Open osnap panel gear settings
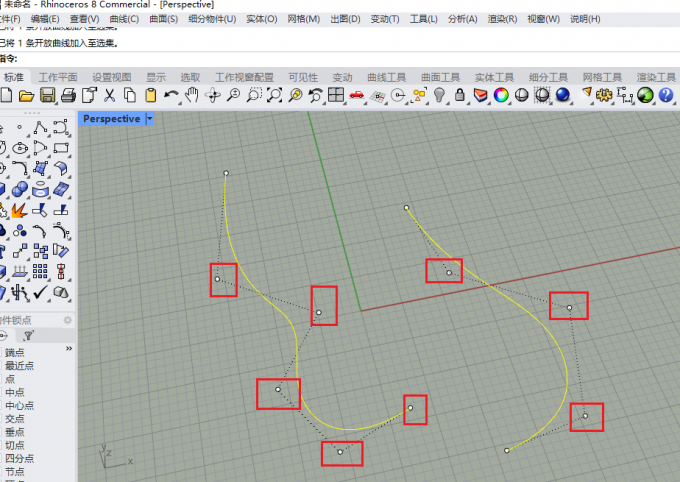This screenshot has height=482, width=680. click(68, 320)
